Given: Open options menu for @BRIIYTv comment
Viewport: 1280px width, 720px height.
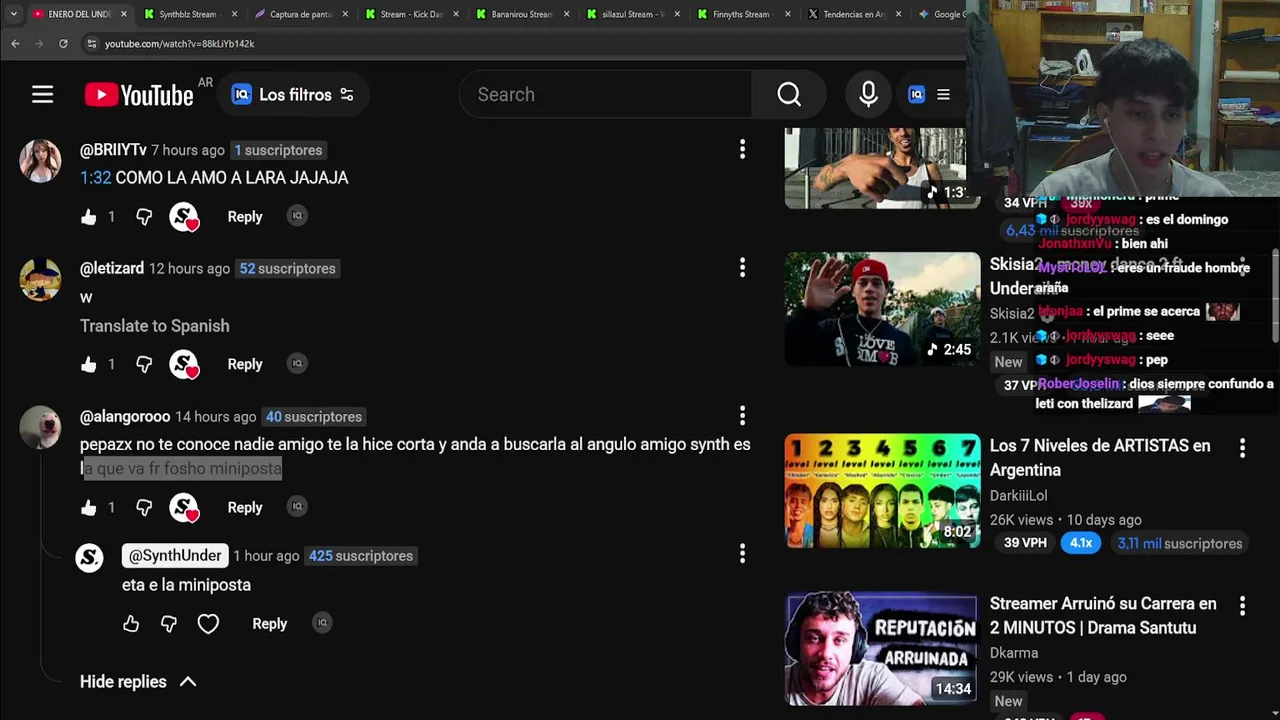Looking at the screenshot, I should pos(742,149).
